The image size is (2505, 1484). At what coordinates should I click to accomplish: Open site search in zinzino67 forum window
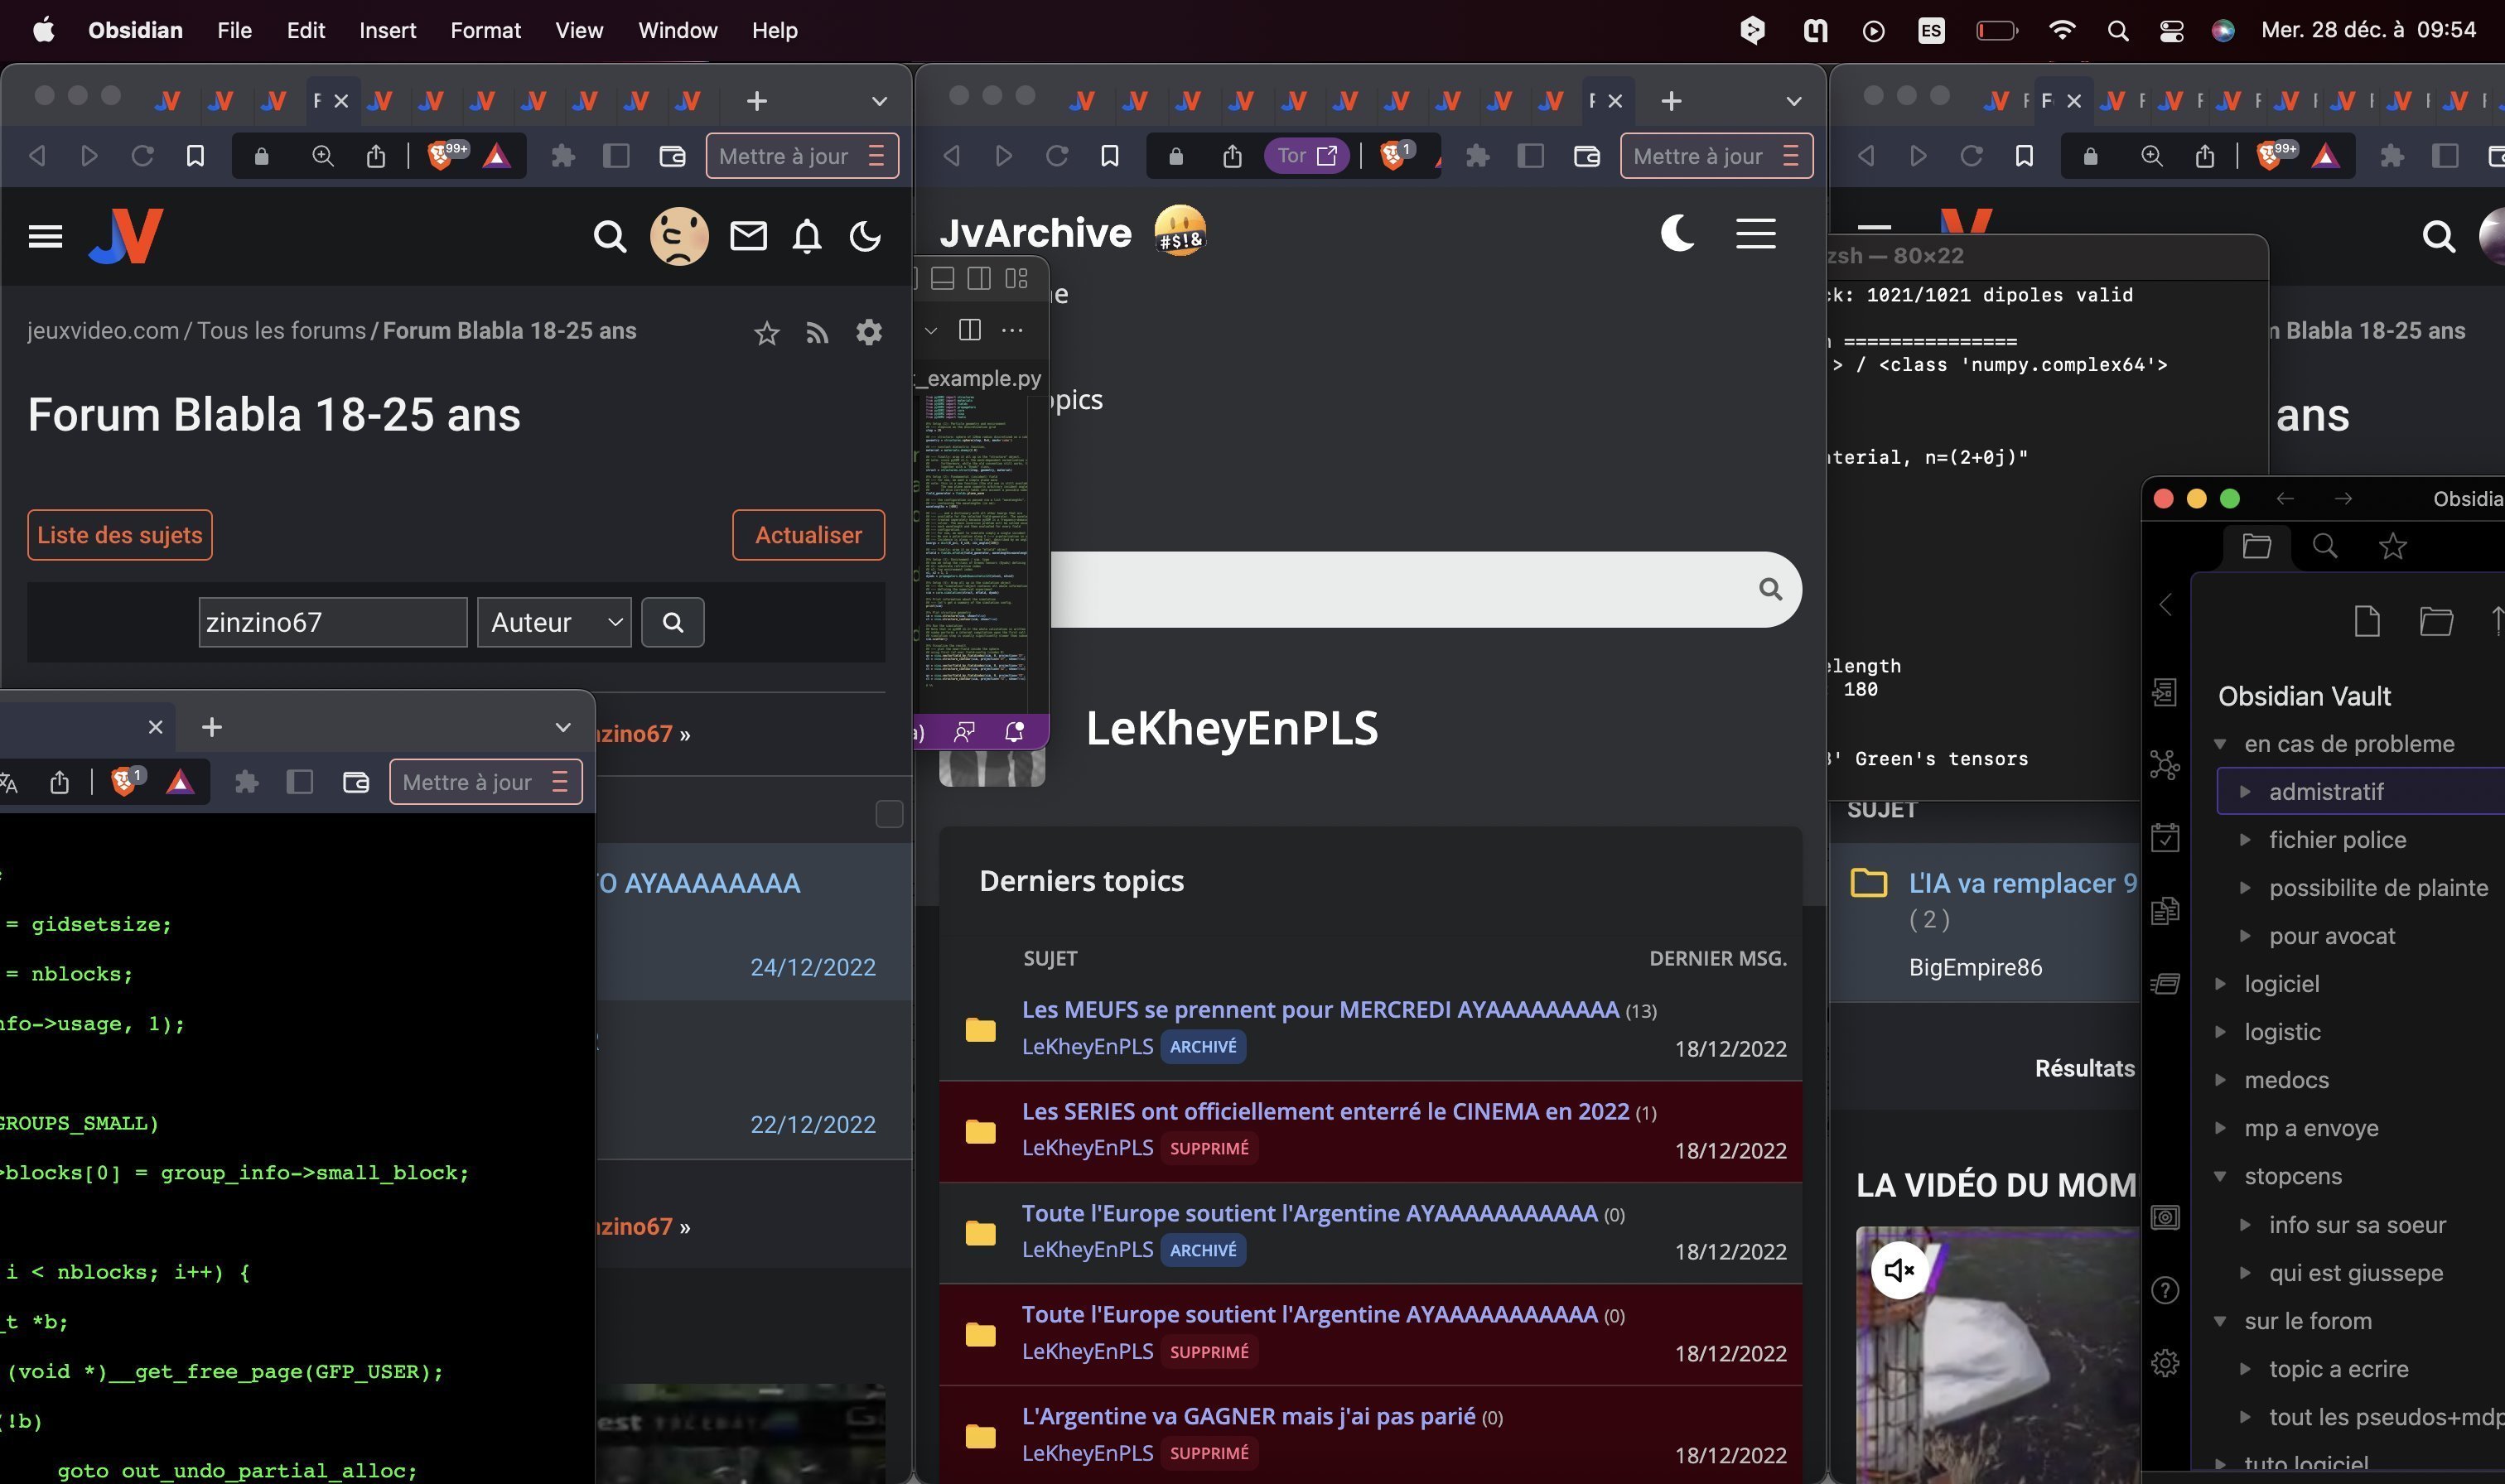click(x=609, y=236)
